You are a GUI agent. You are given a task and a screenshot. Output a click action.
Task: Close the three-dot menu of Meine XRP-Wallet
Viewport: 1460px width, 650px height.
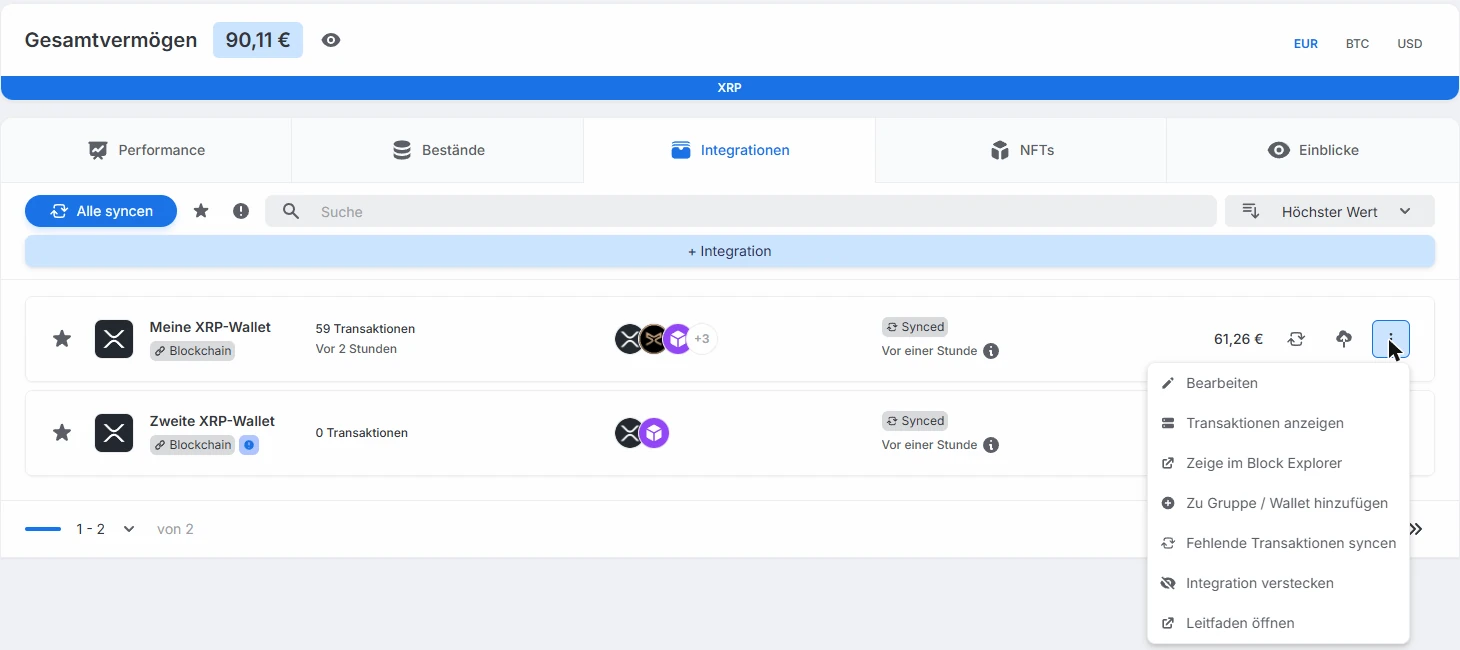[x=1391, y=339]
